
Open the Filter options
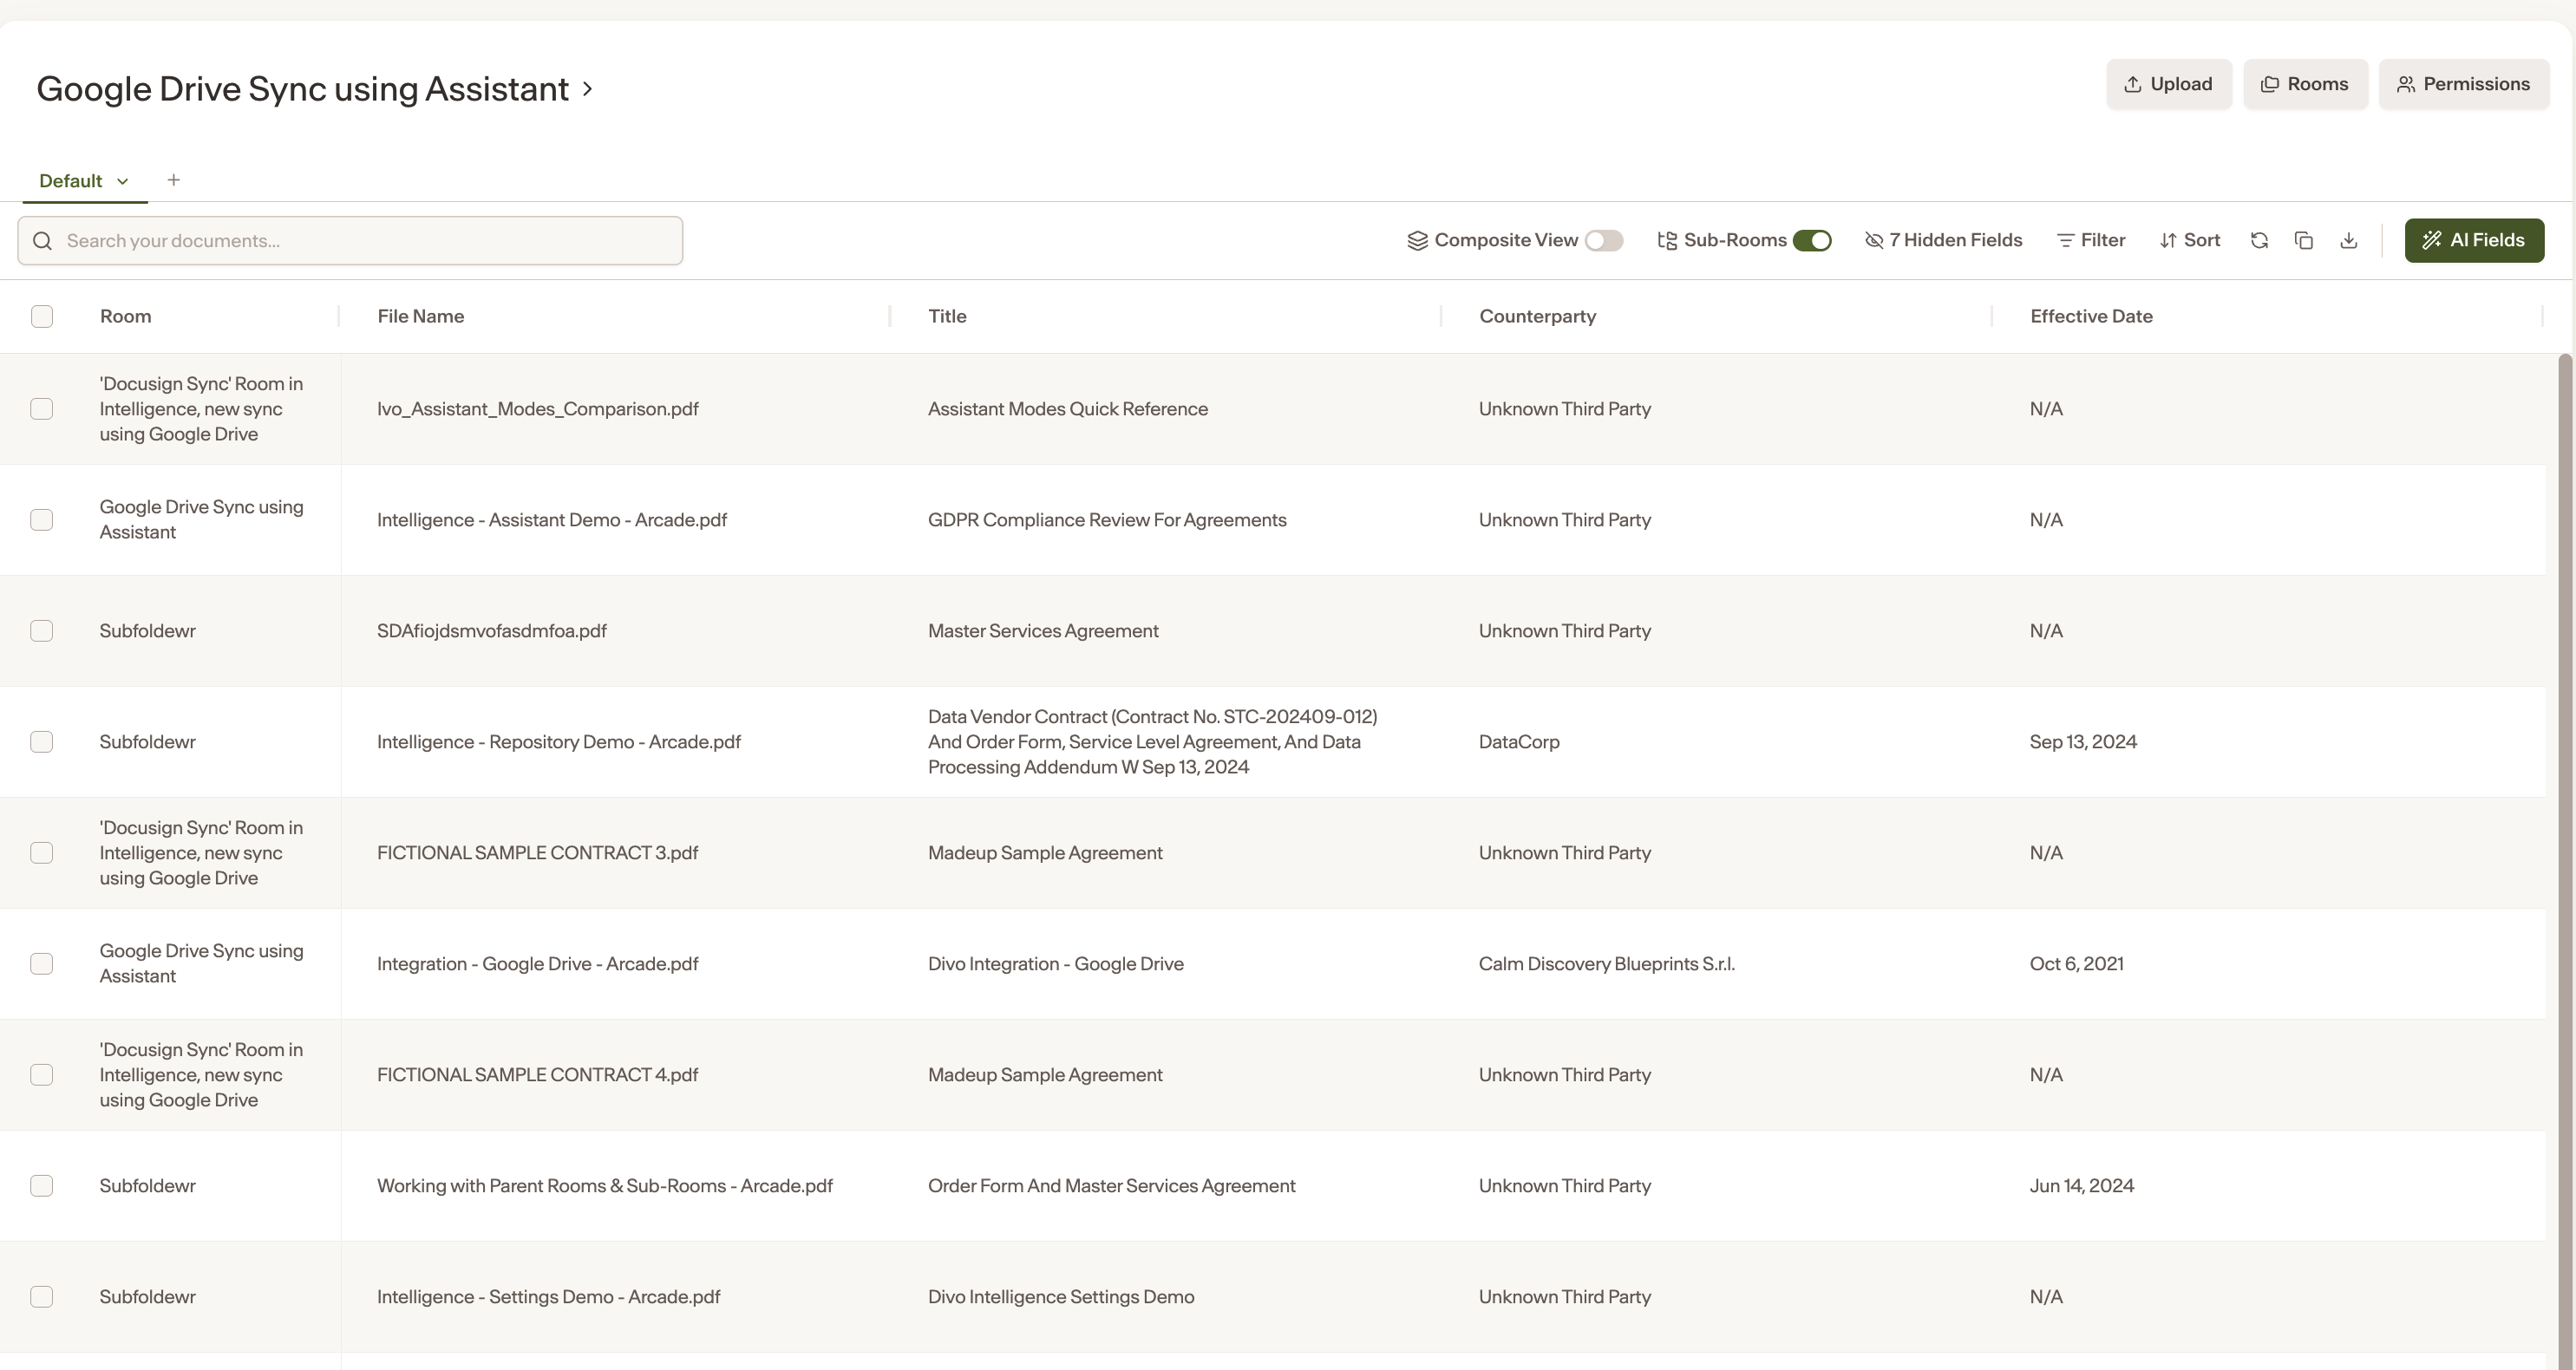(x=2091, y=240)
